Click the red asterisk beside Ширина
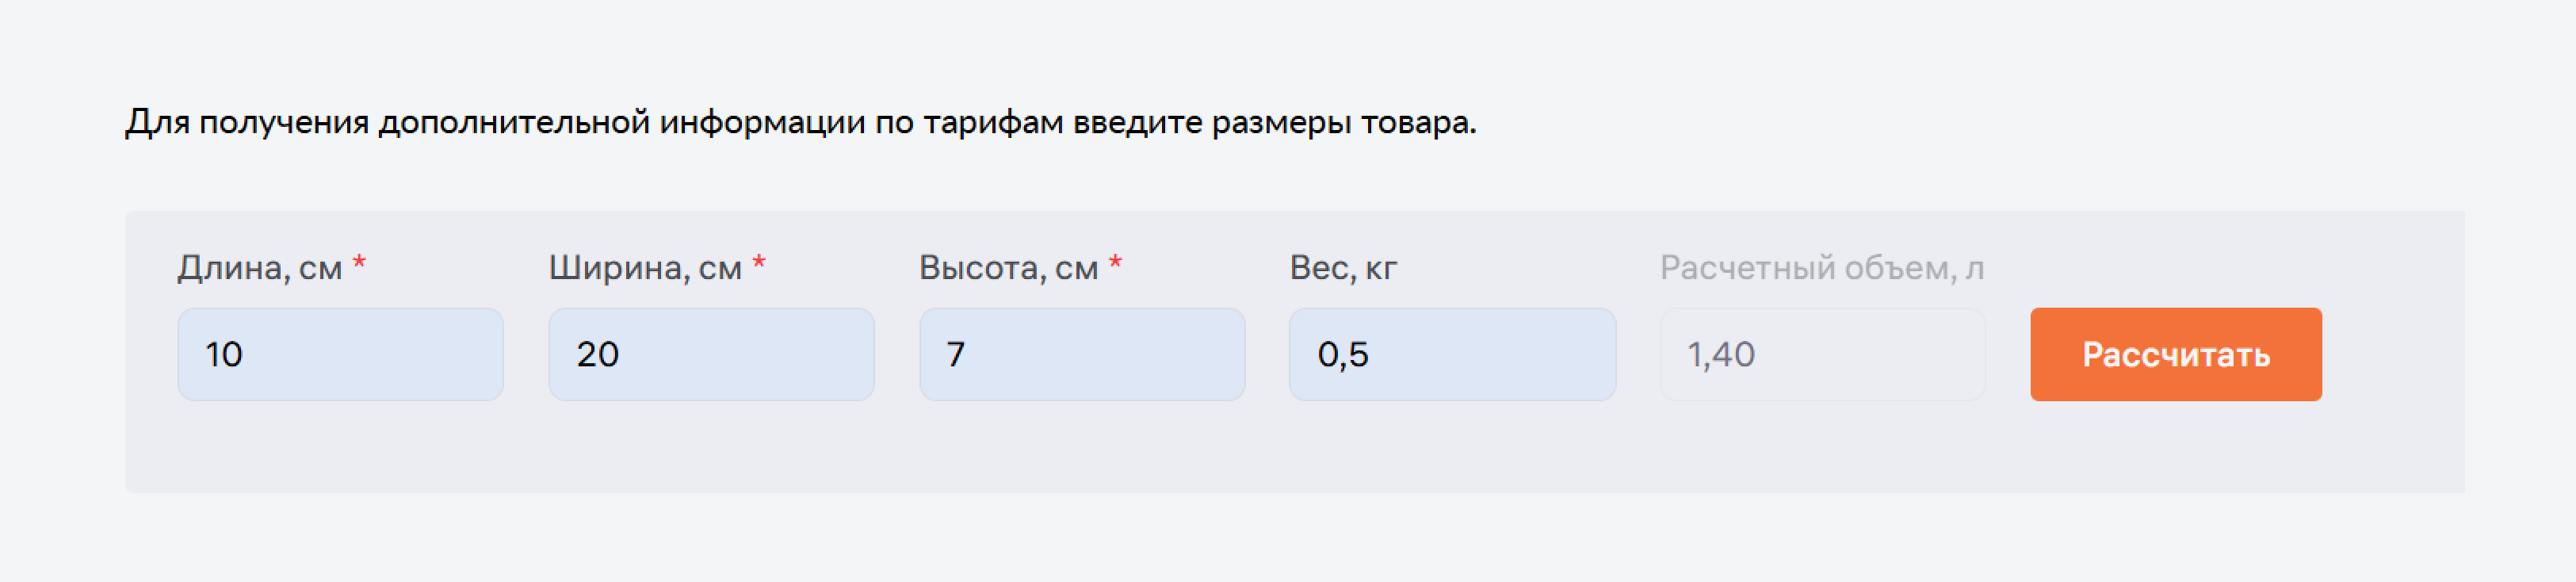This screenshot has height=582, width=2576. pos(759,263)
